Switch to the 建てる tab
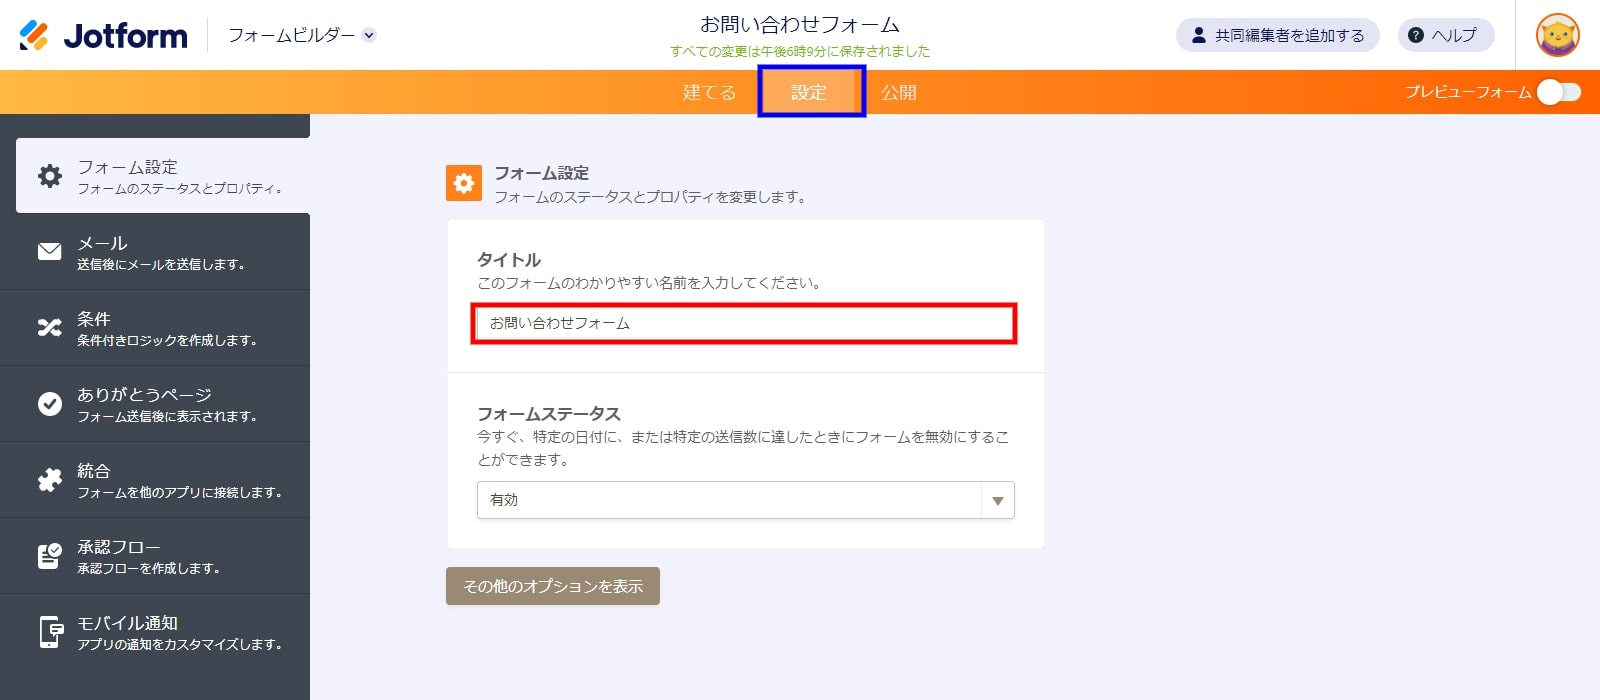 [709, 92]
